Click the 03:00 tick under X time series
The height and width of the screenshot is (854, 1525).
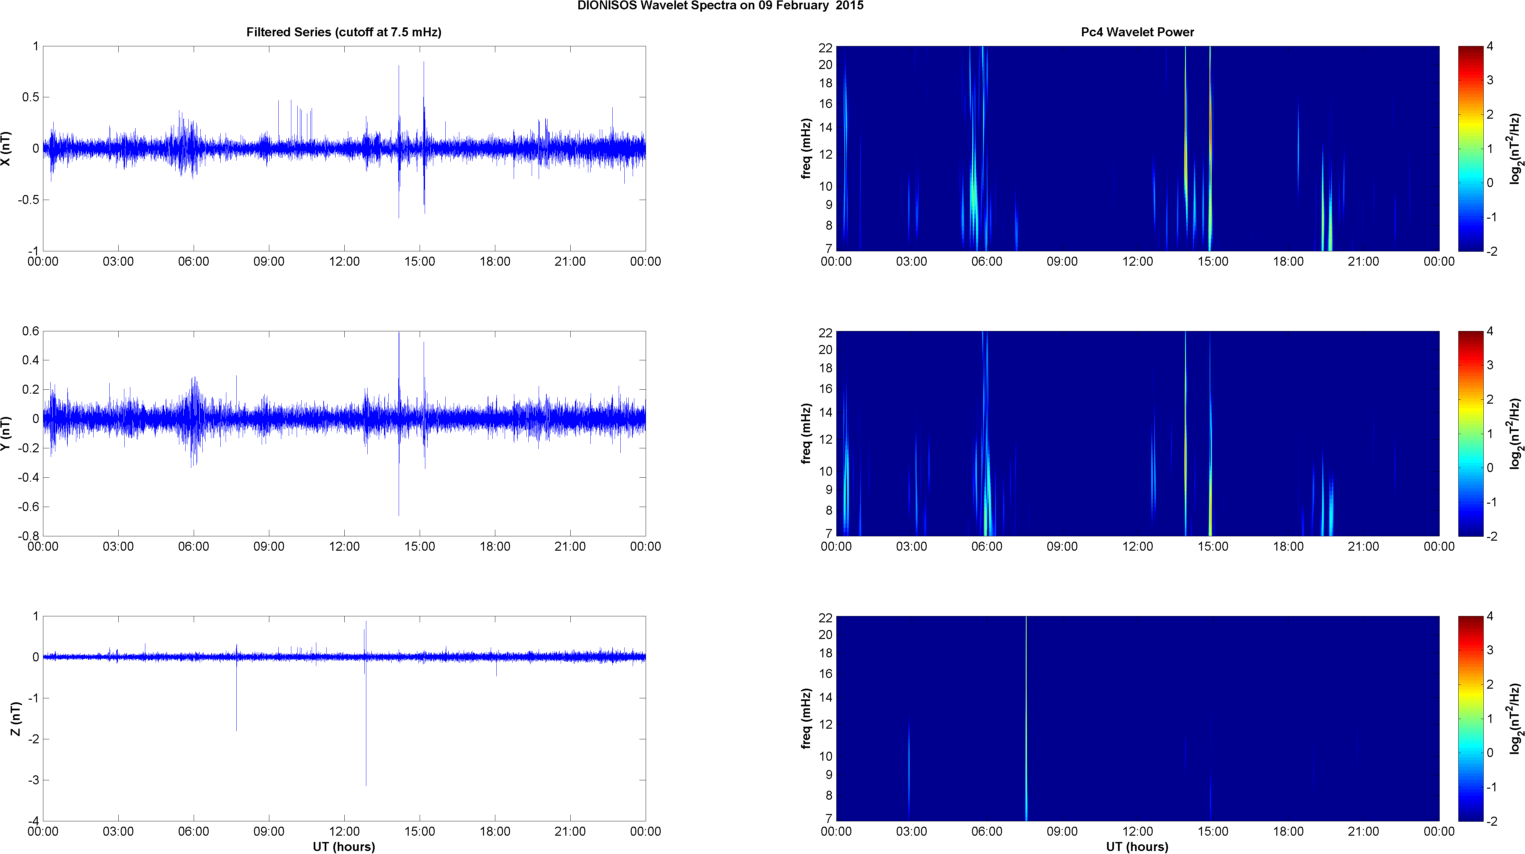[x=118, y=262]
